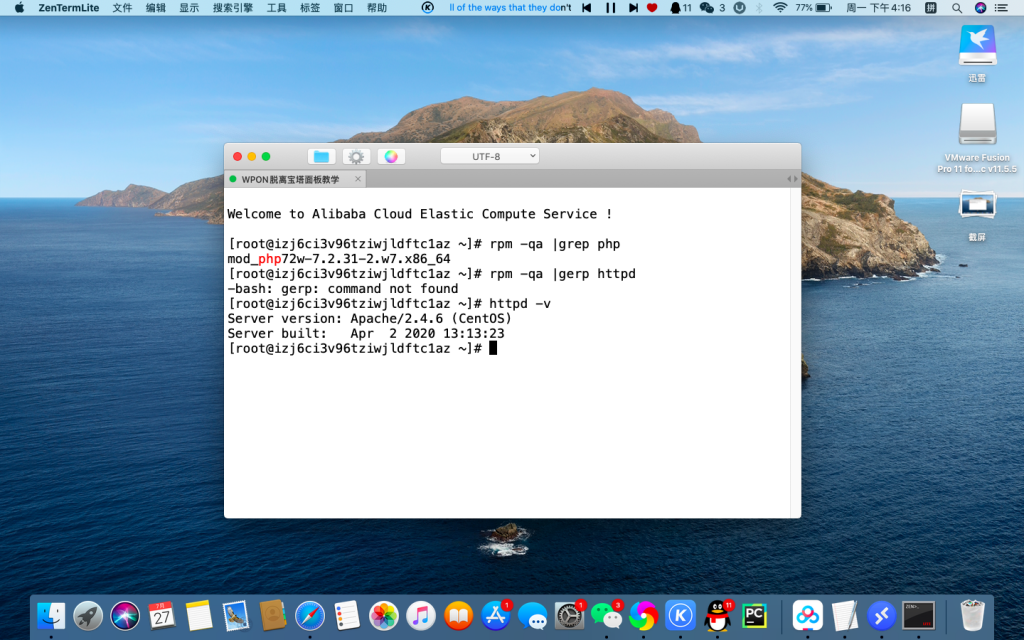This screenshot has height=640, width=1024.
Task: Open the color wheel theme picker
Action: click(x=391, y=156)
